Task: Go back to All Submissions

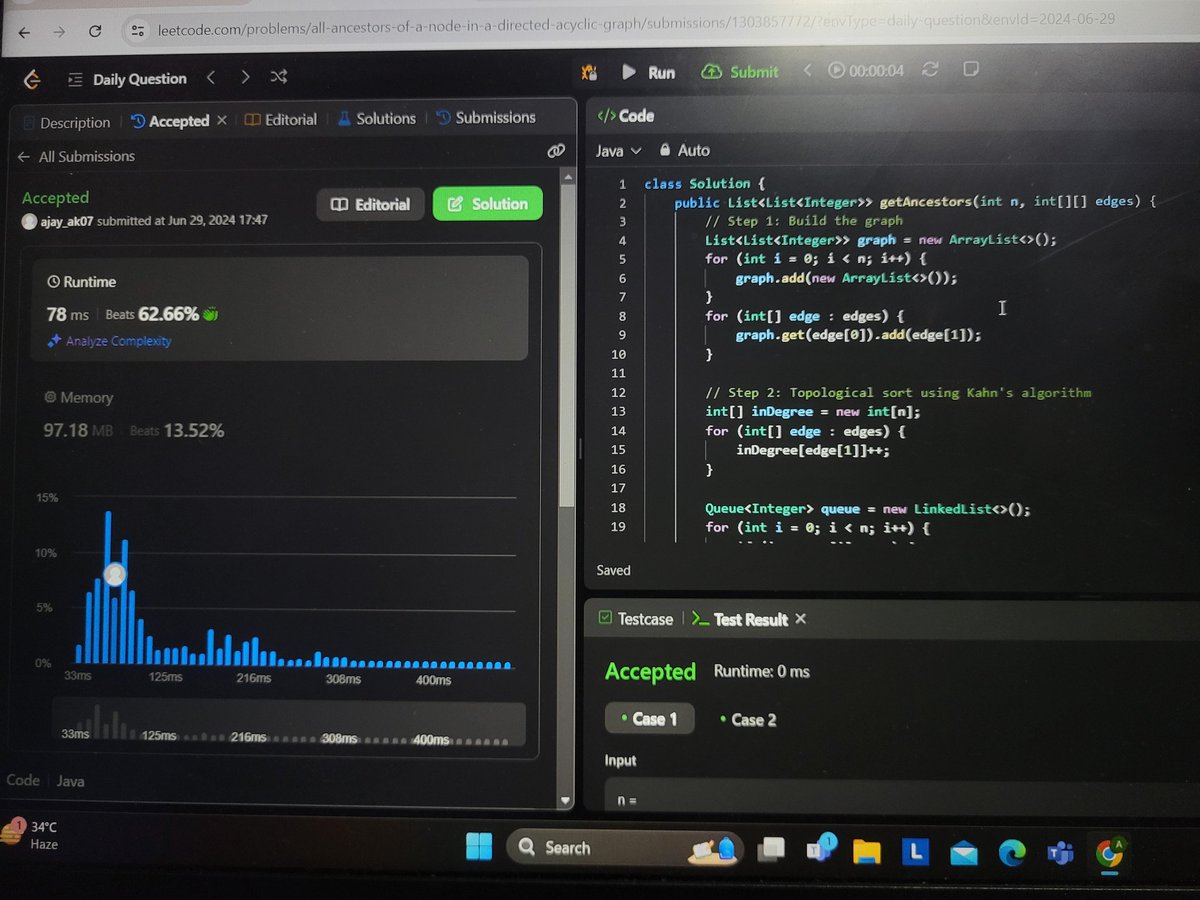Action: 77,156
